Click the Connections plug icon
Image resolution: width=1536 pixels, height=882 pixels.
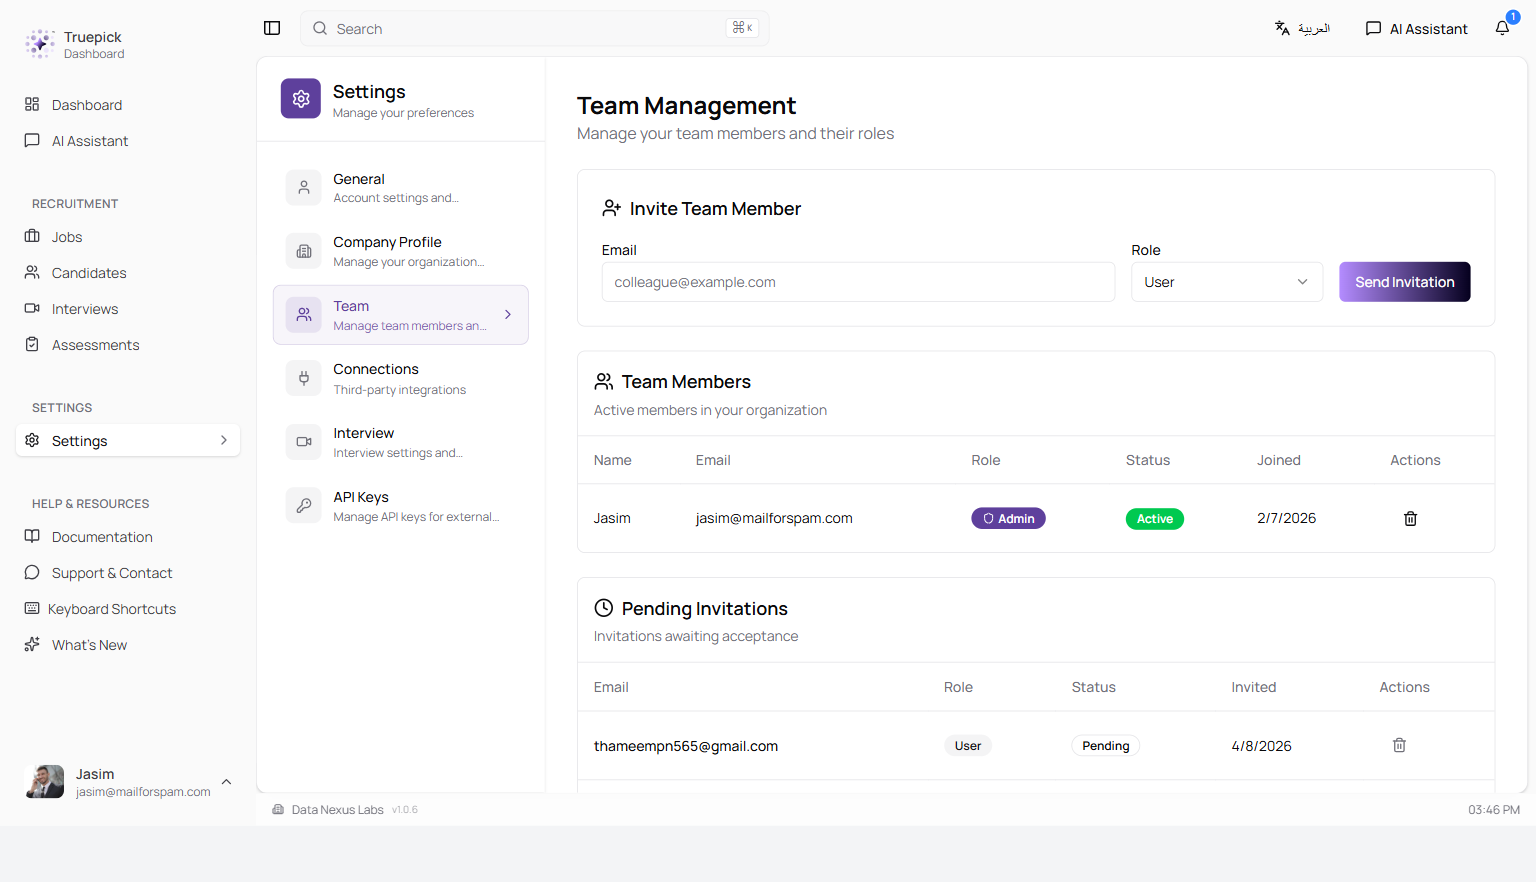(304, 378)
